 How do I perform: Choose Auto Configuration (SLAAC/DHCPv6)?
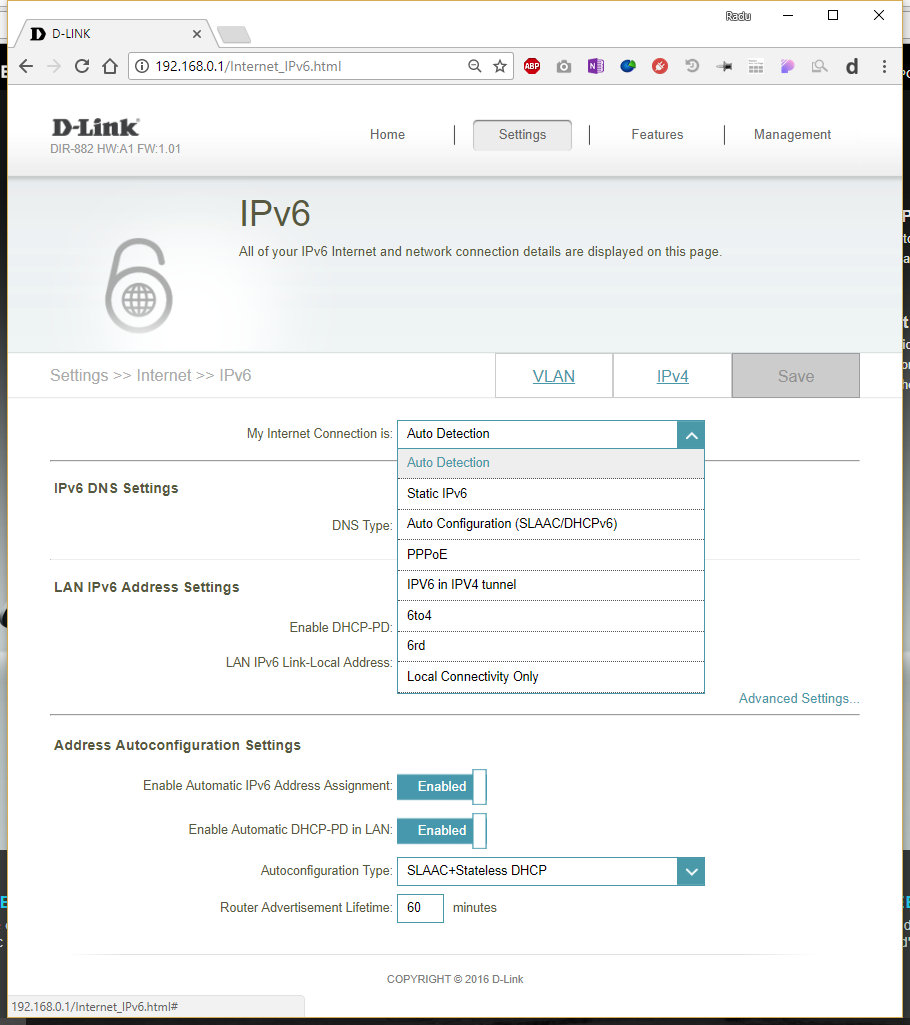pyautogui.click(x=550, y=524)
